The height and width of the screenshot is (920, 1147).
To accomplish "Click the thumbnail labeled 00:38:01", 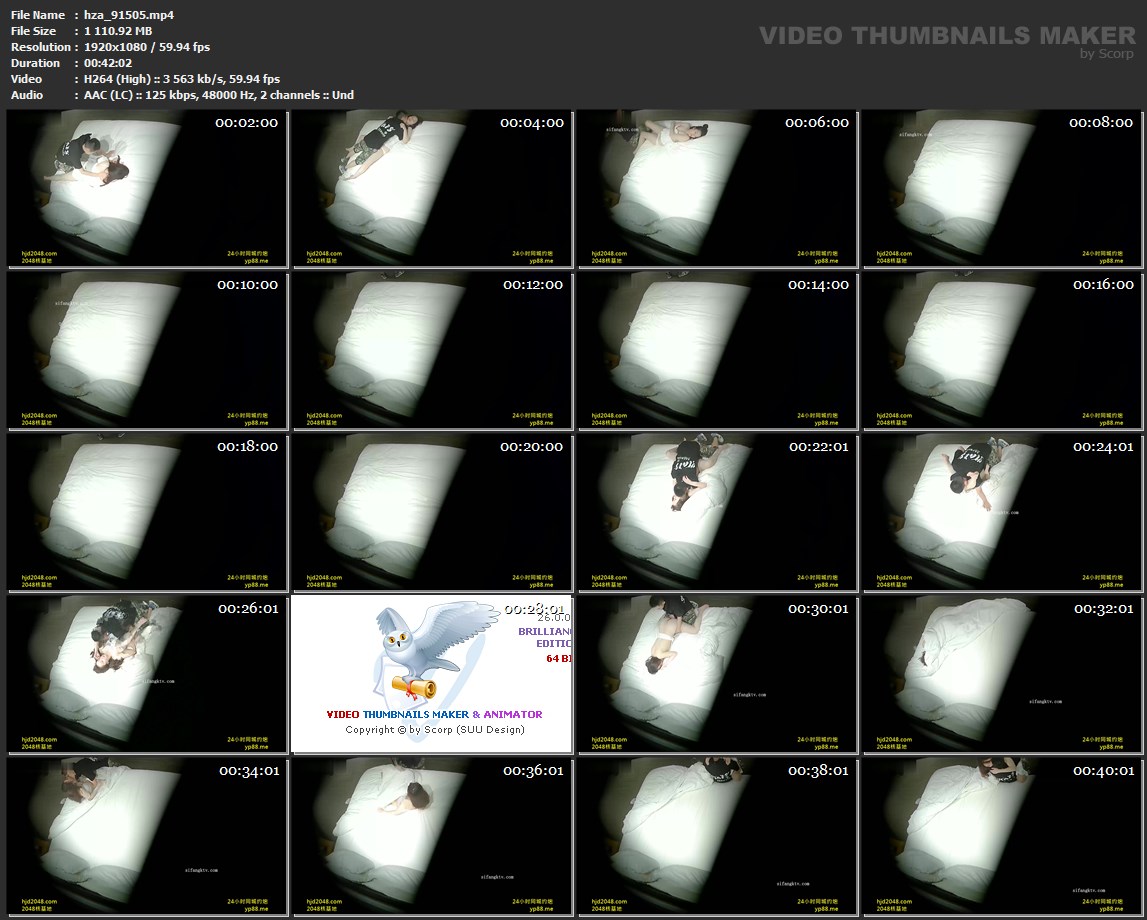I will [x=717, y=836].
